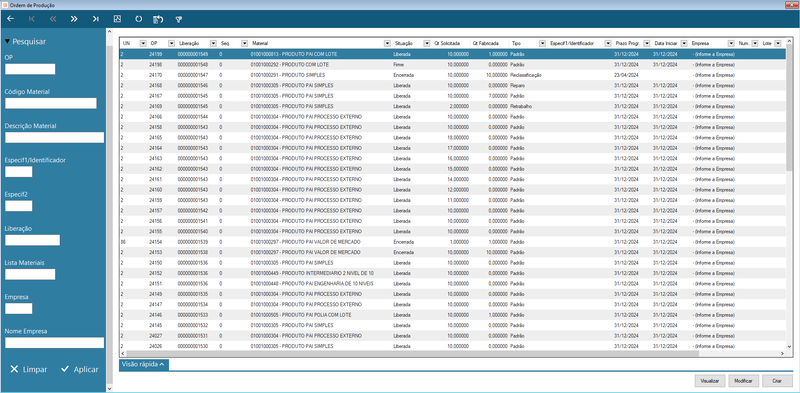Open the OP column filter dropdown

171,43
